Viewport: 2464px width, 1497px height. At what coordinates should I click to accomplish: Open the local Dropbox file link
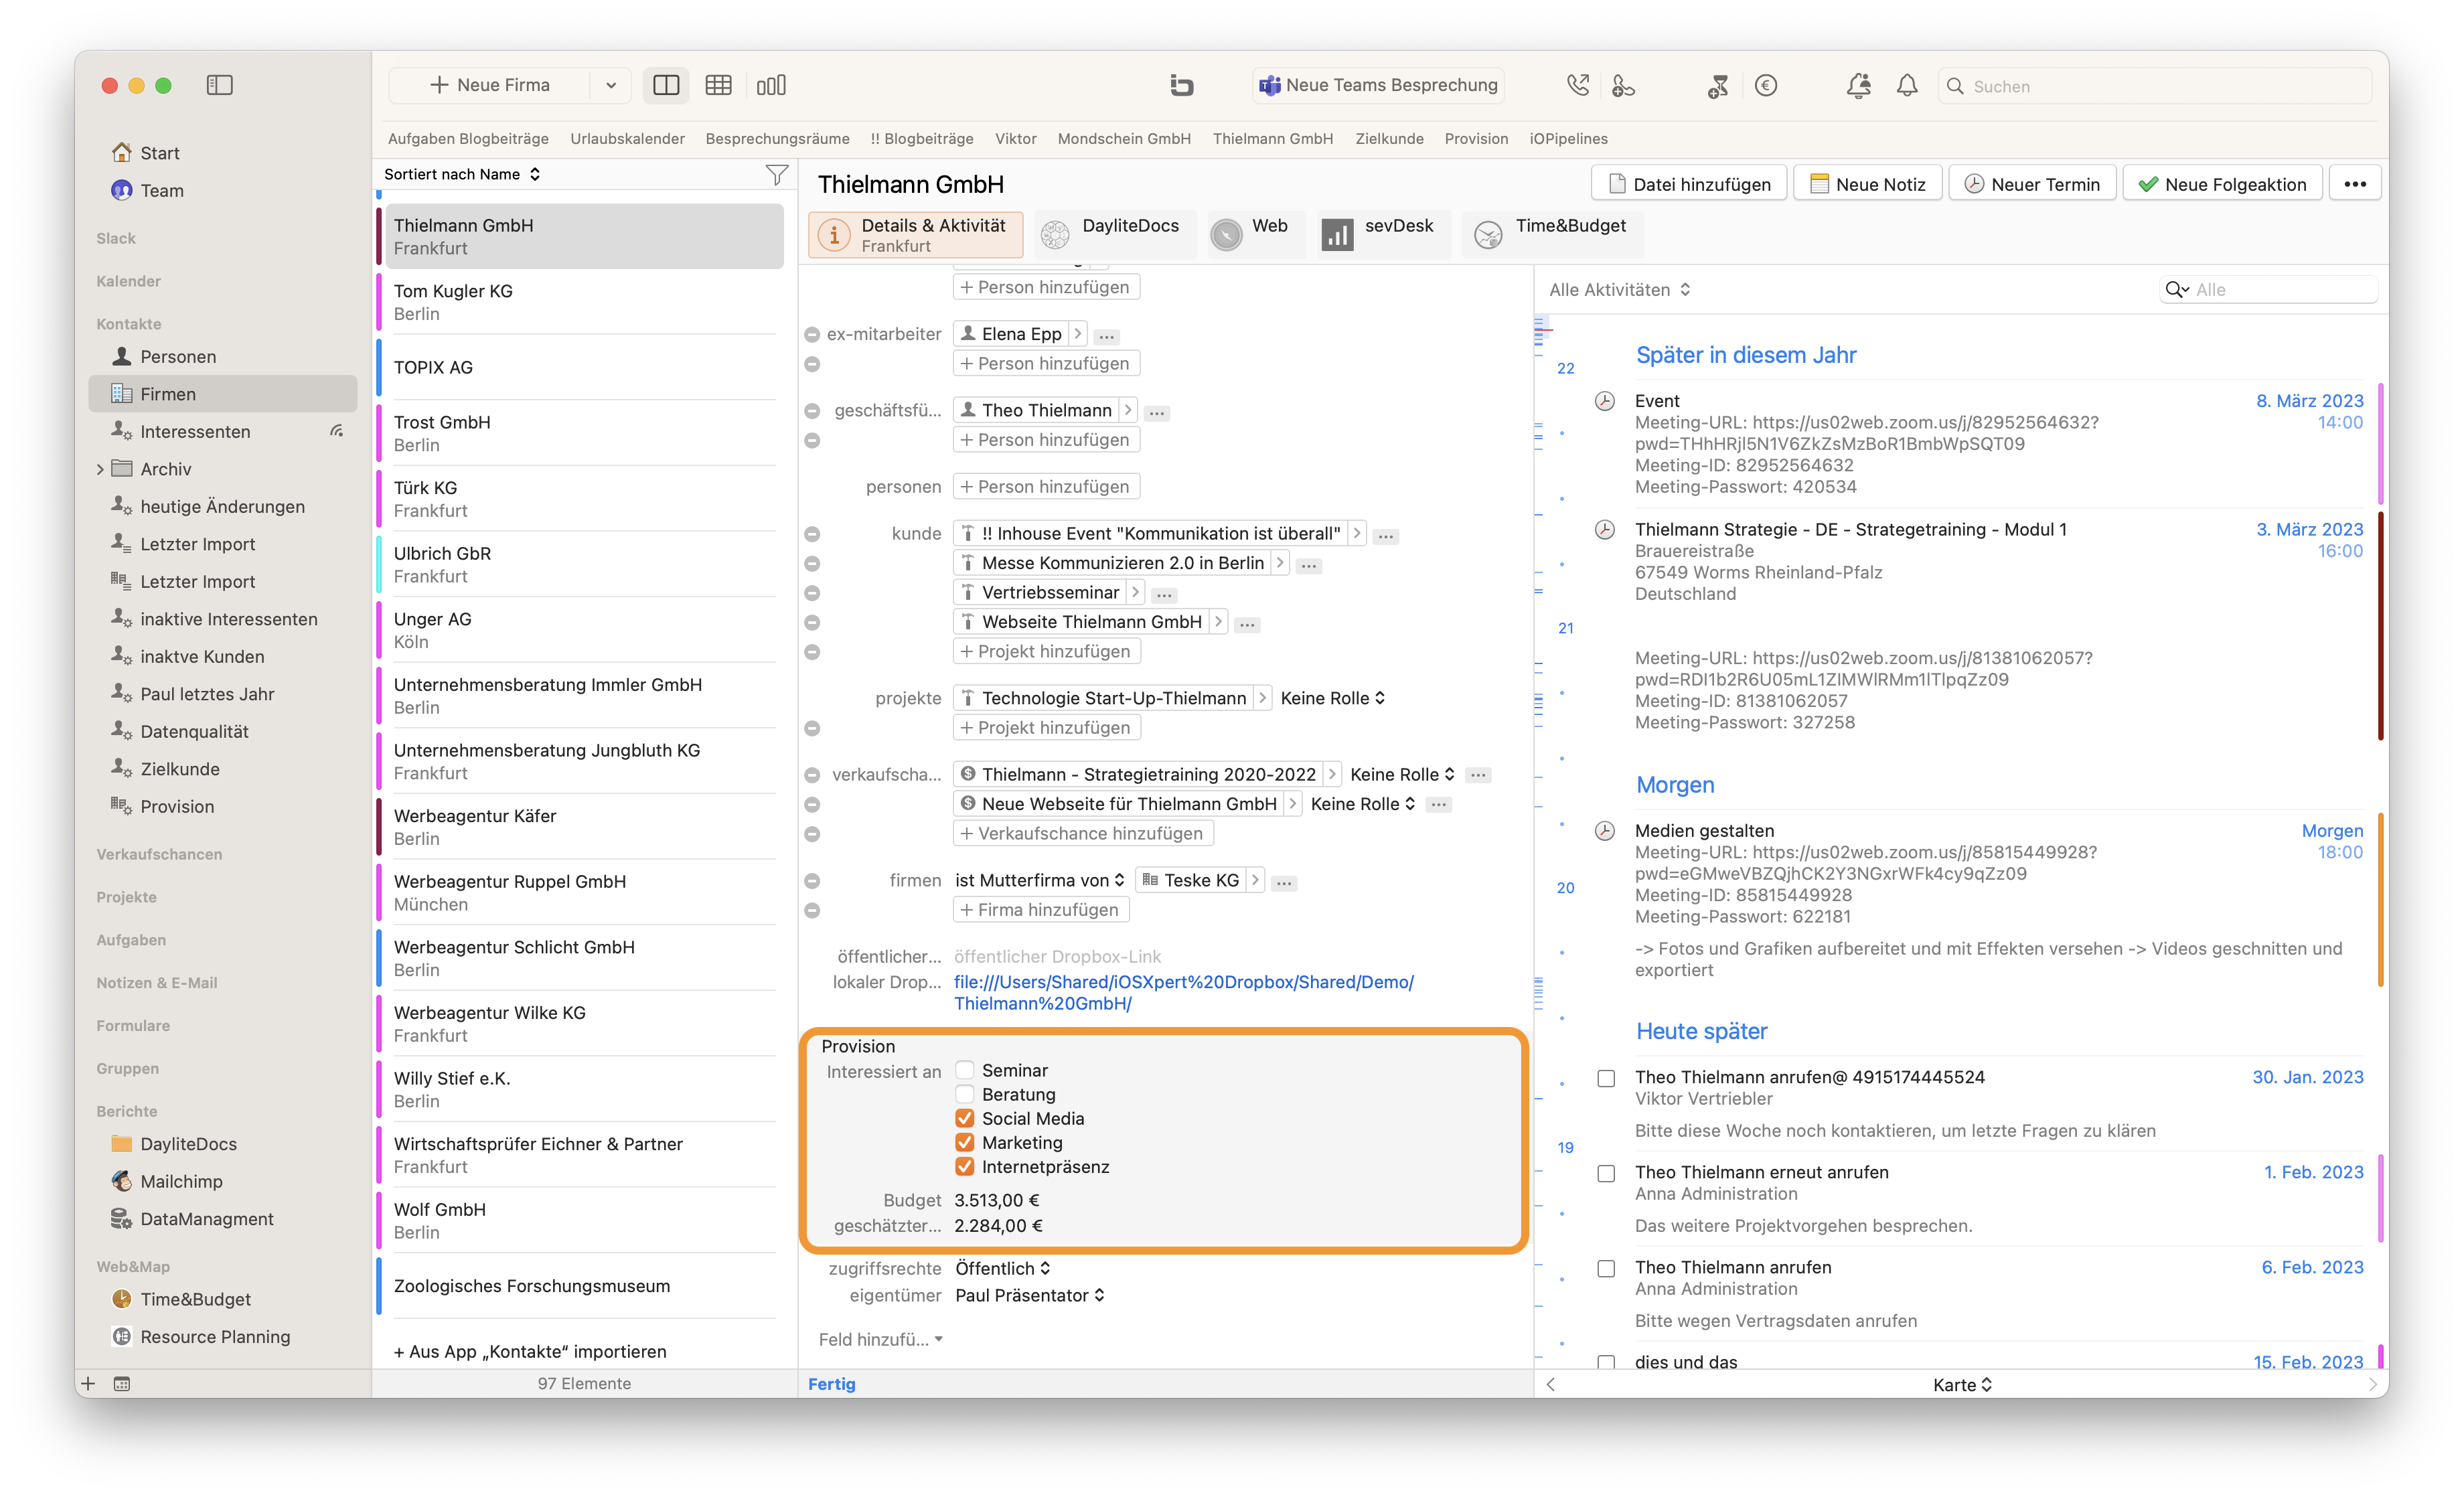1183,992
